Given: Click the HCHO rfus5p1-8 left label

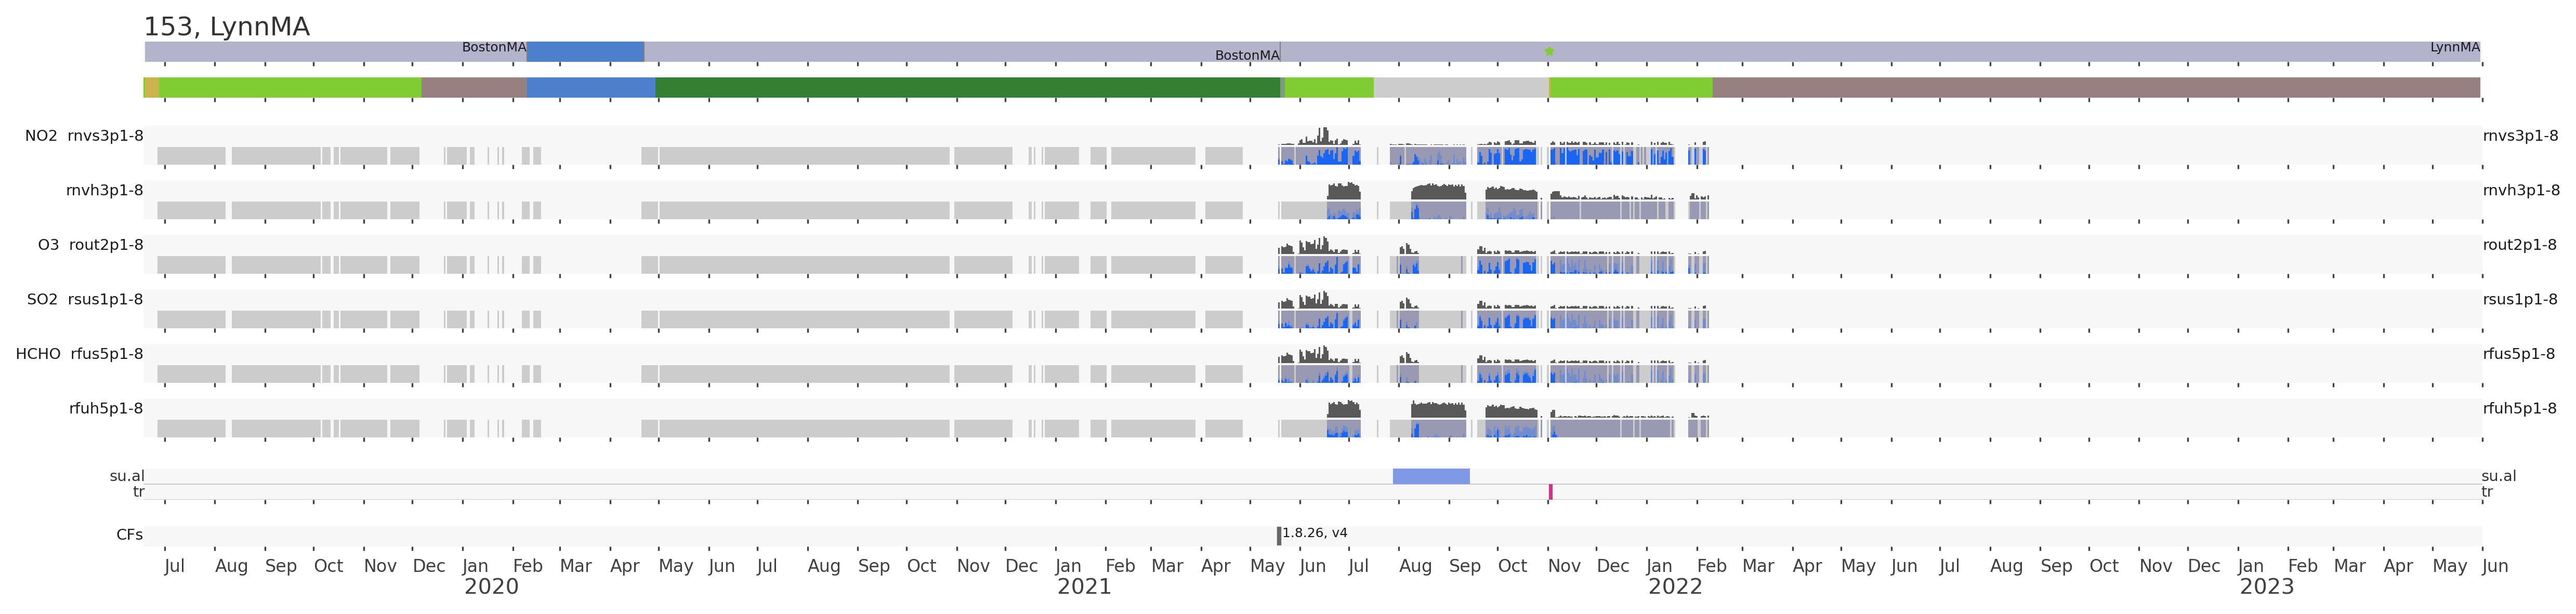Looking at the screenshot, I should pos(79,354).
